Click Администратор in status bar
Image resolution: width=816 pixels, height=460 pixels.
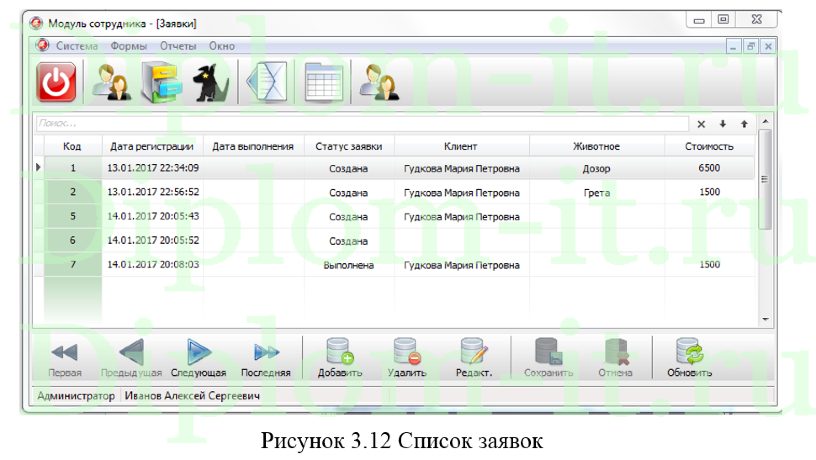(x=76, y=395)
